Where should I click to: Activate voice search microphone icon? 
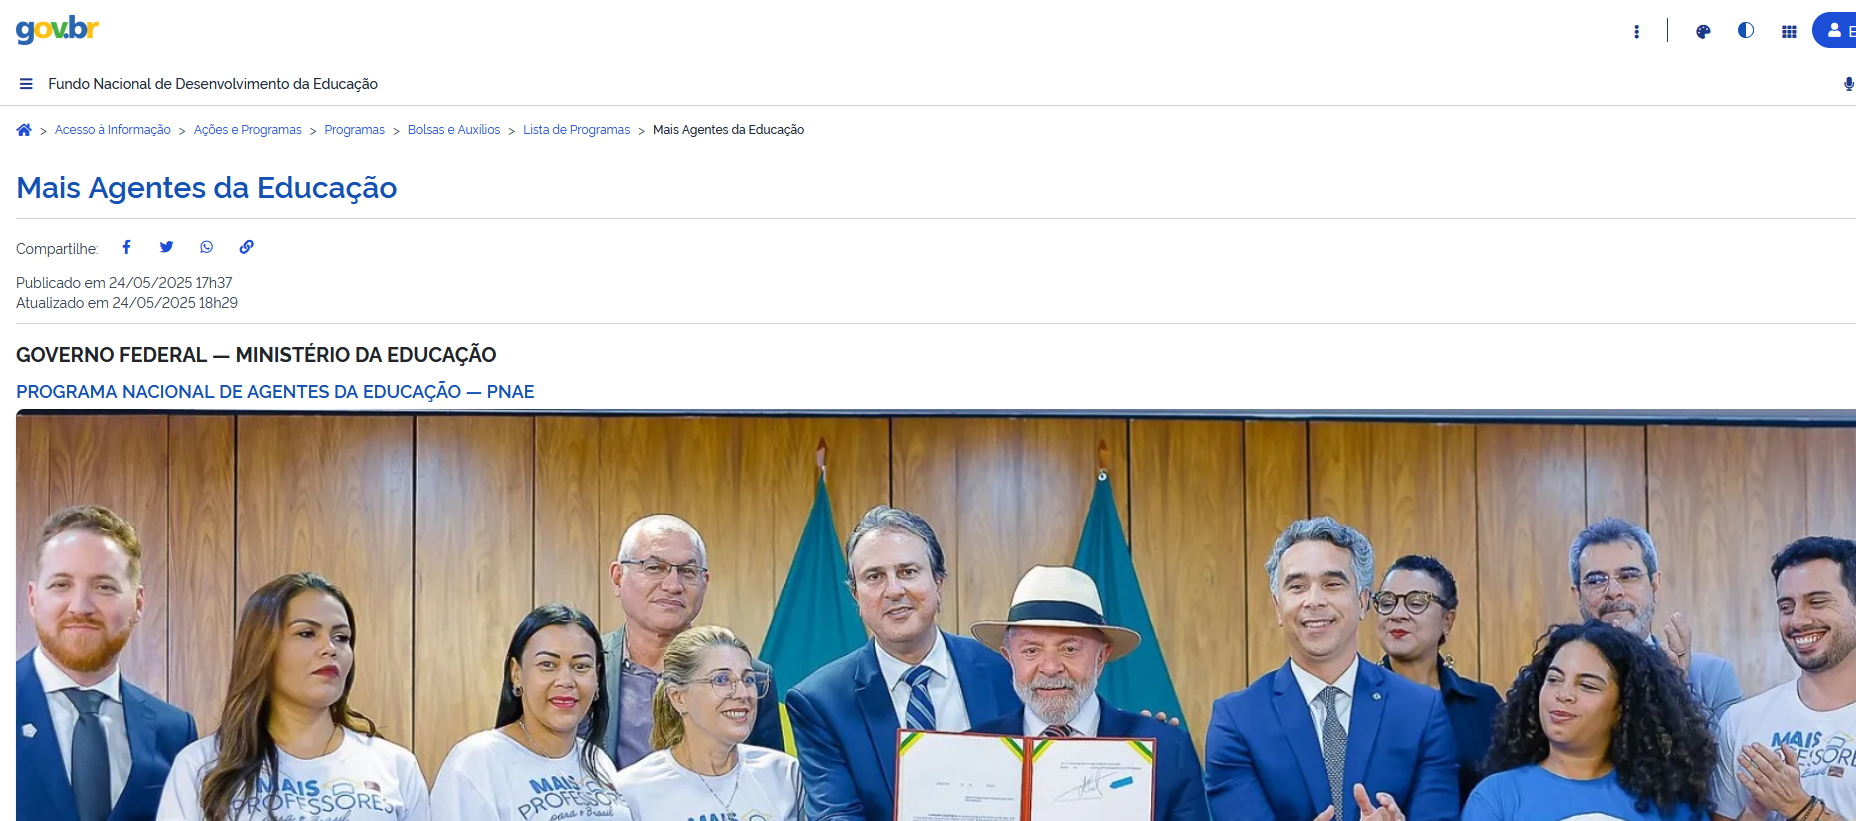(x=1848, y=84)
